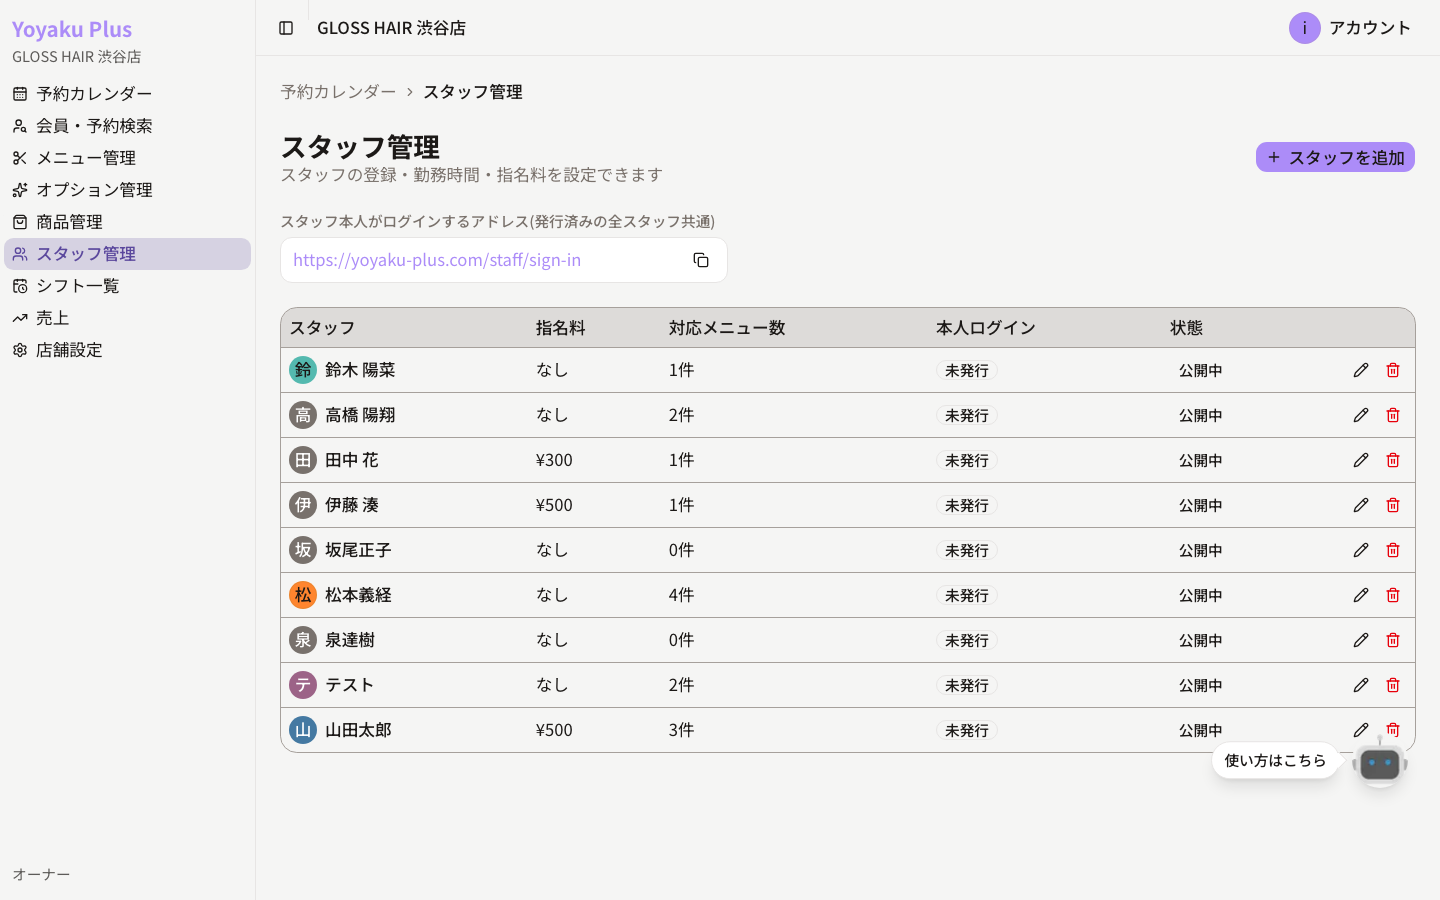
Task: Open the アカウント menu
Action: click(x=1350, y=28)
